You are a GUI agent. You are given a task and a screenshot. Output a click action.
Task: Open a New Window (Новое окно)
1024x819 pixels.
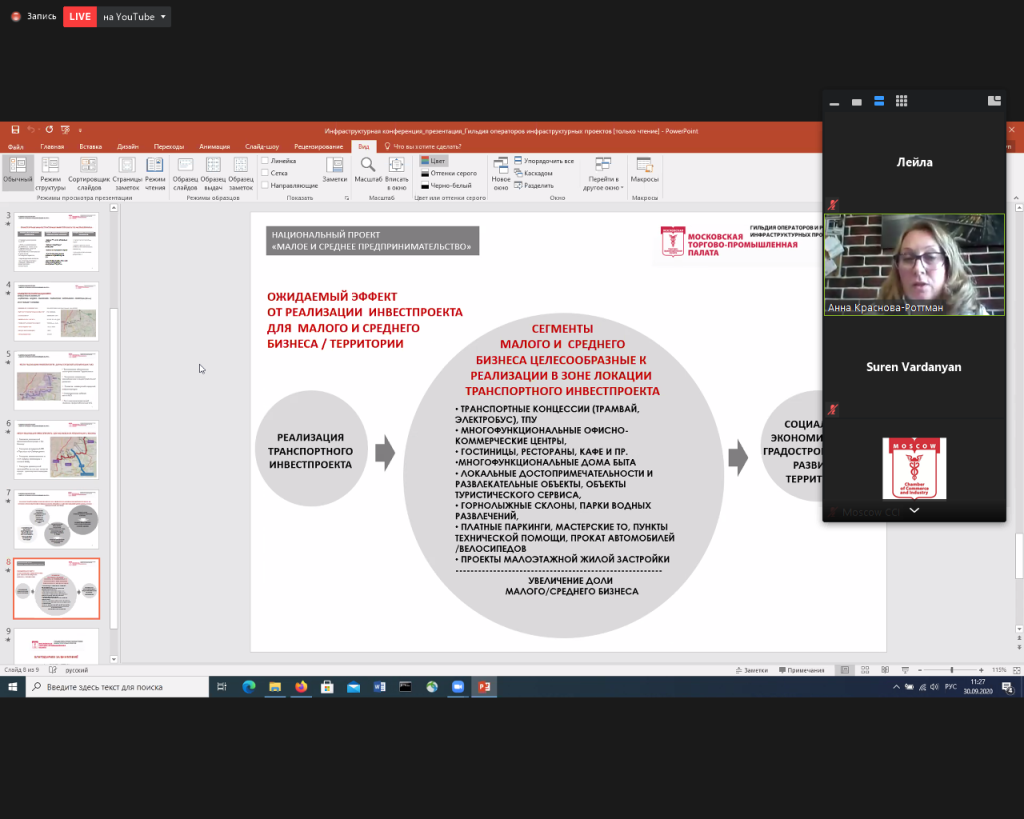500,172
